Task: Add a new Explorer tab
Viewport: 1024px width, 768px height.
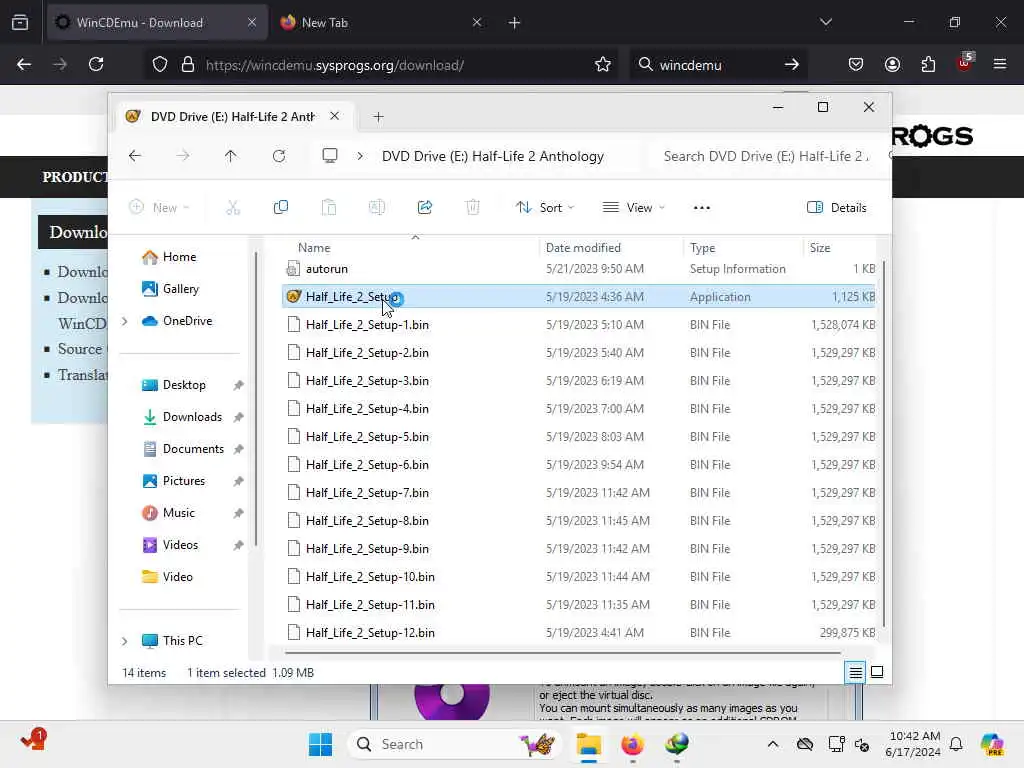Action: [x=378, y=116]
